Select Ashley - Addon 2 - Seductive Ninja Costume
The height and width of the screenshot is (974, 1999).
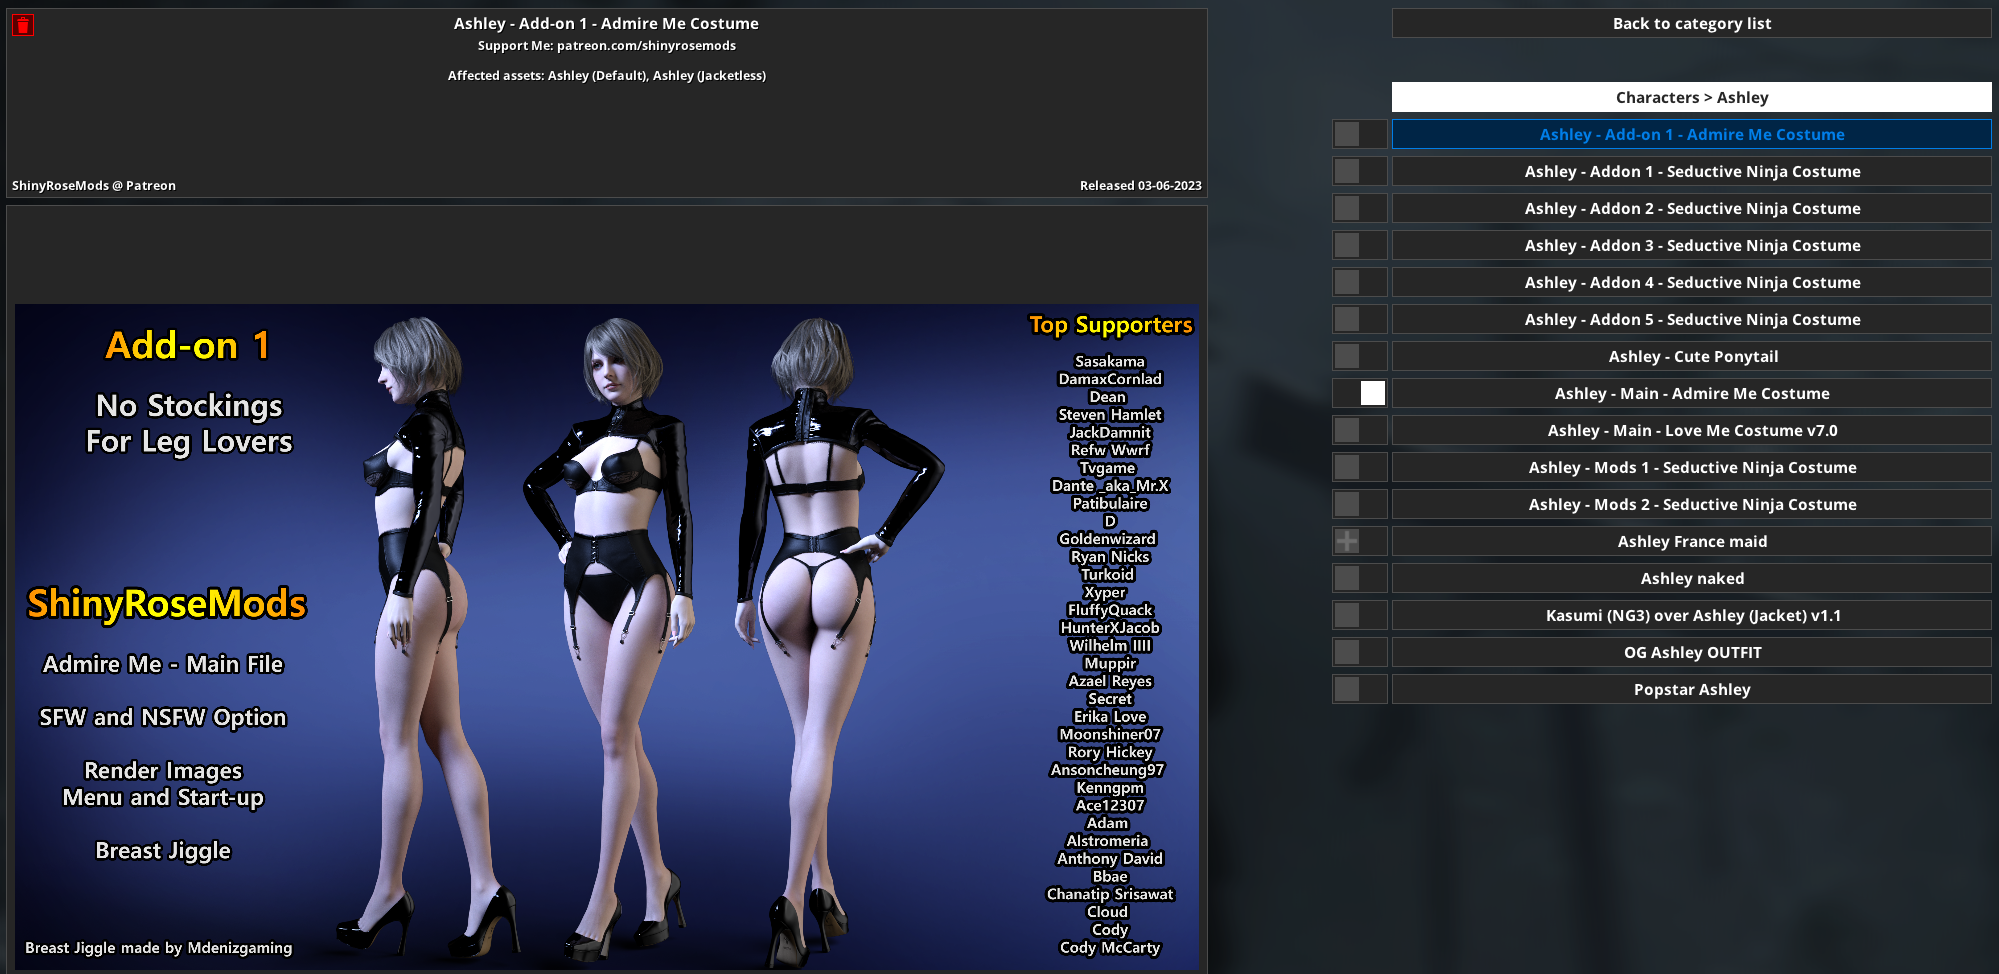pyautogui.click(x=1691, y=208)
